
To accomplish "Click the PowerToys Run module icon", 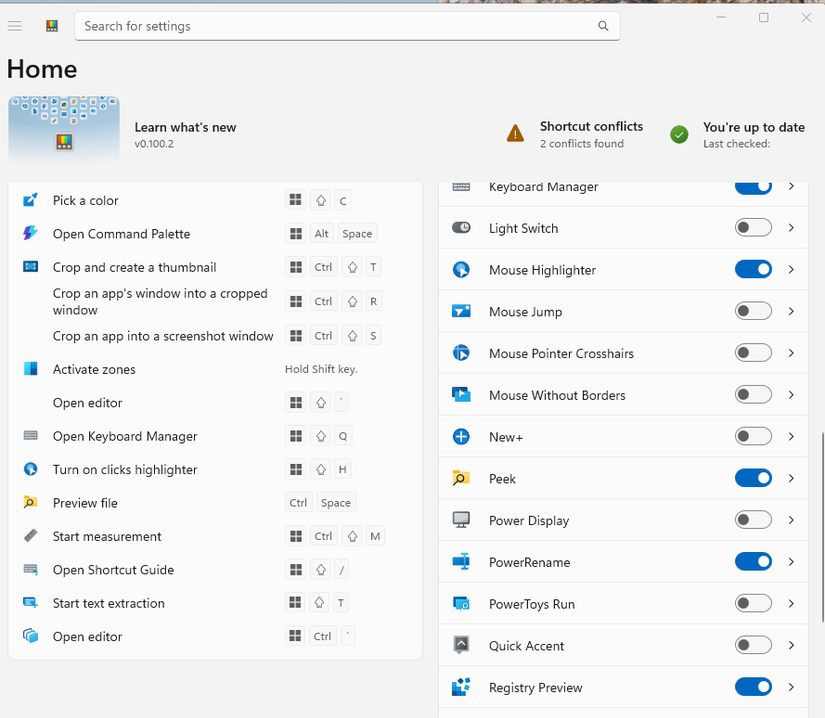I will tap(461, 603).
